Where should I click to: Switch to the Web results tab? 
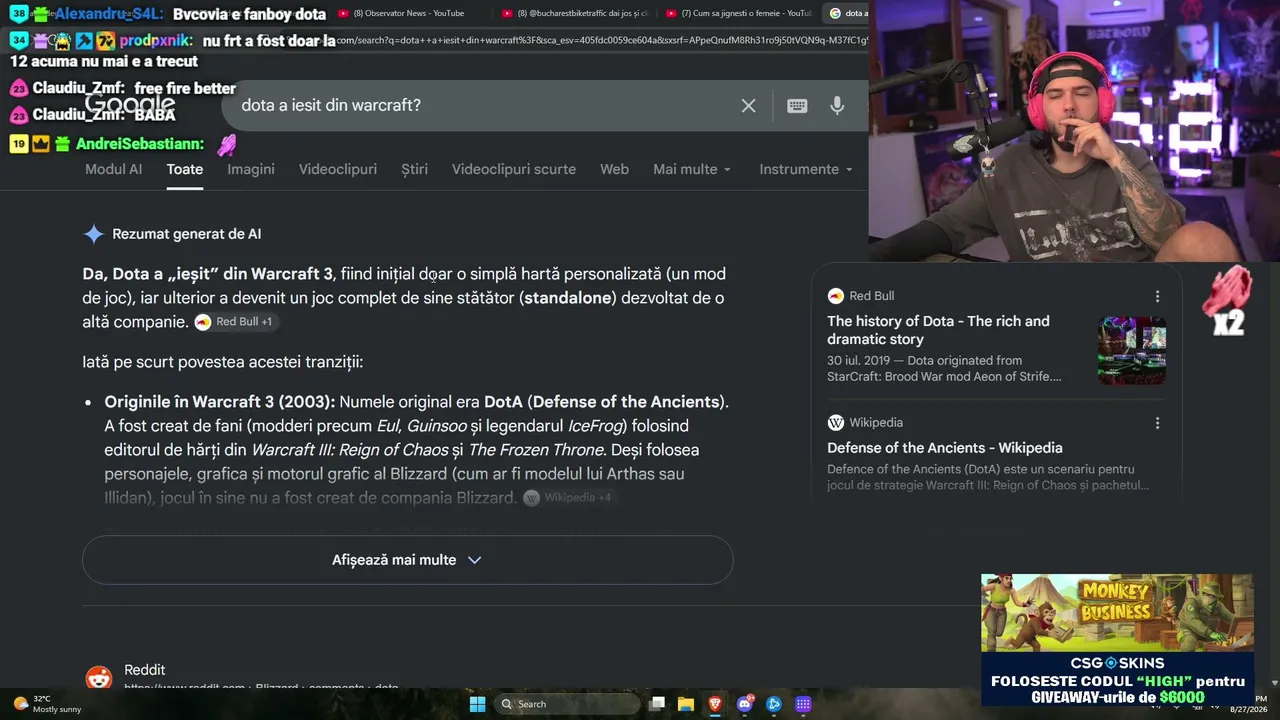tap(614, 170)
